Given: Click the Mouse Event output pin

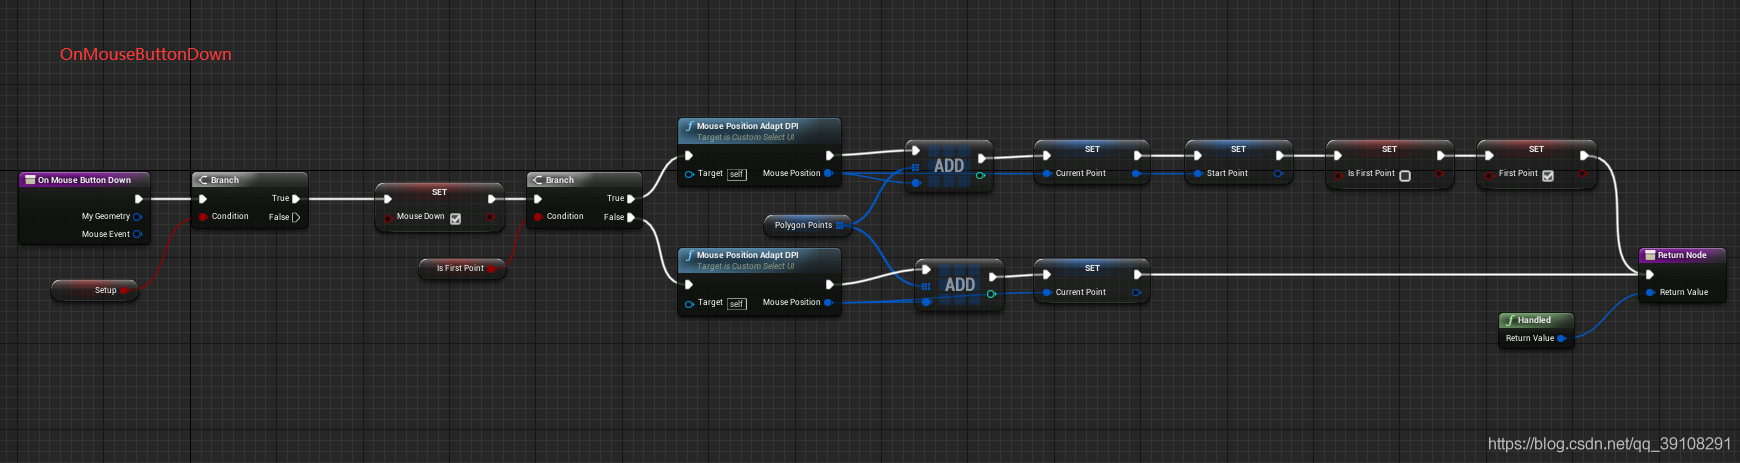Looking at the screenshot, I should pos(137,234).
